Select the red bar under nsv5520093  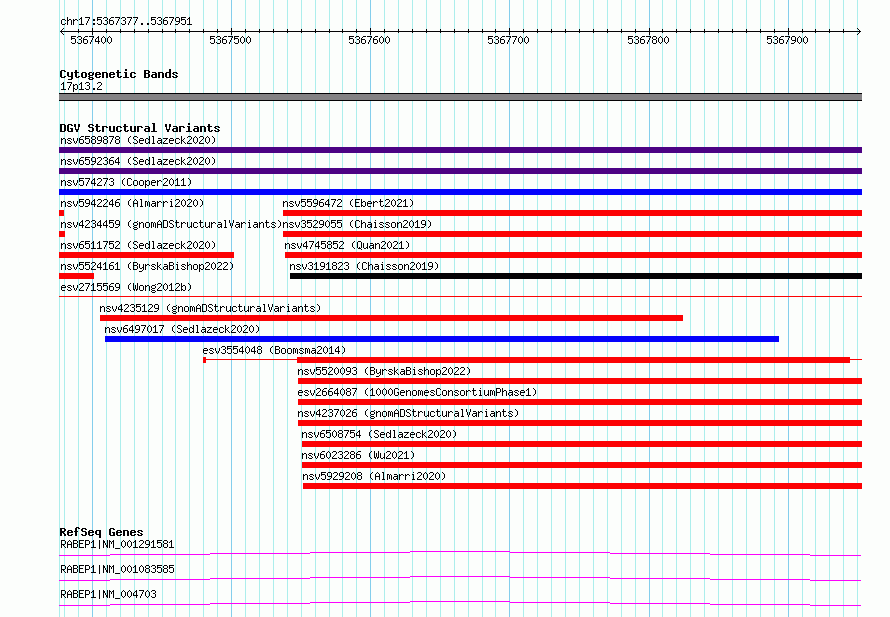[580, 381]
